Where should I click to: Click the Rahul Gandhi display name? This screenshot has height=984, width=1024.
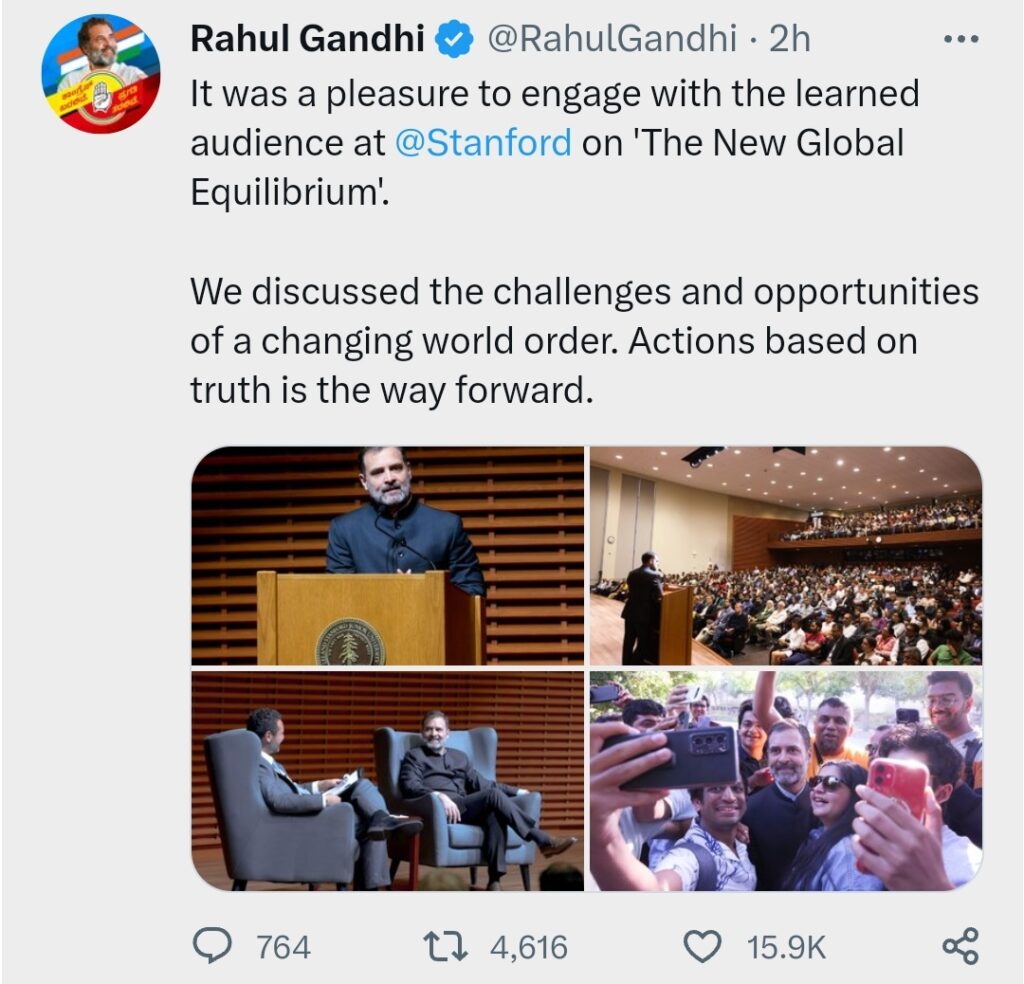[308, 38]
